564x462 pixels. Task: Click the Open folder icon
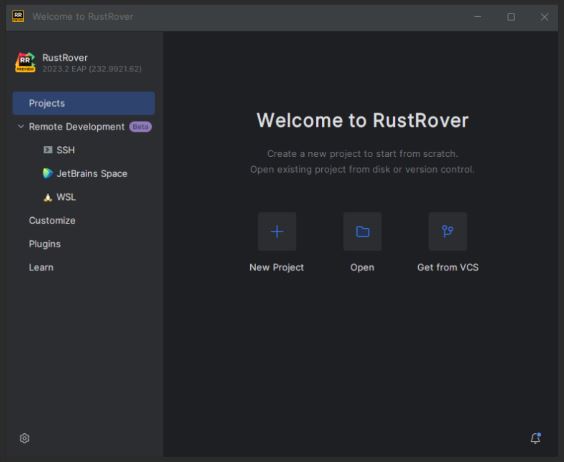[362, 231]
